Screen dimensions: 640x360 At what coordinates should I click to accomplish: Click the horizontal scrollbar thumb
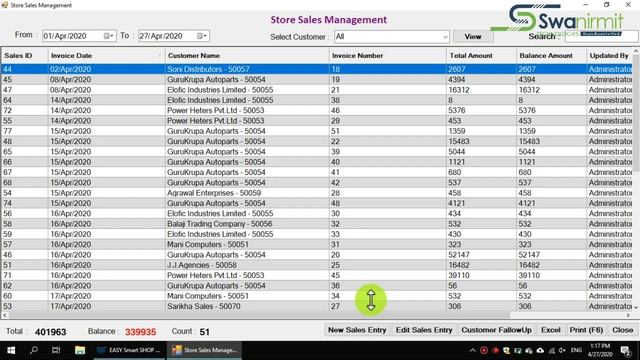point(259,315)
